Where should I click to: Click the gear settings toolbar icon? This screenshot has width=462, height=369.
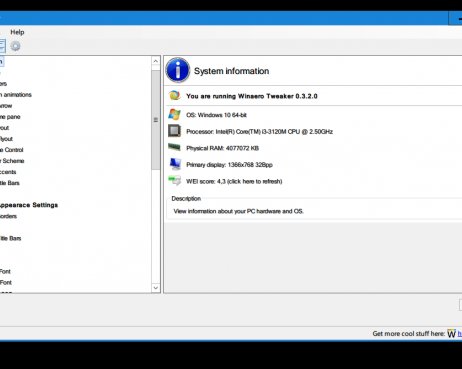tap(15, 46)
